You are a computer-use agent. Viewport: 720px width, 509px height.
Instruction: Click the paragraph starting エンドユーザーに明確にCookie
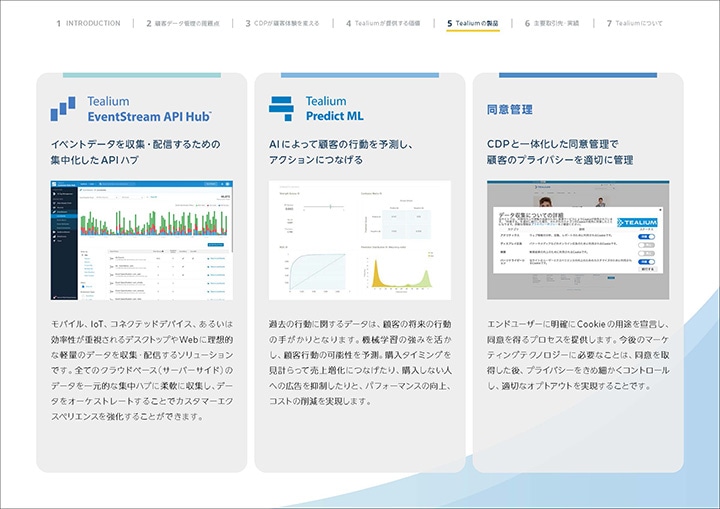[x=578, y=355]
